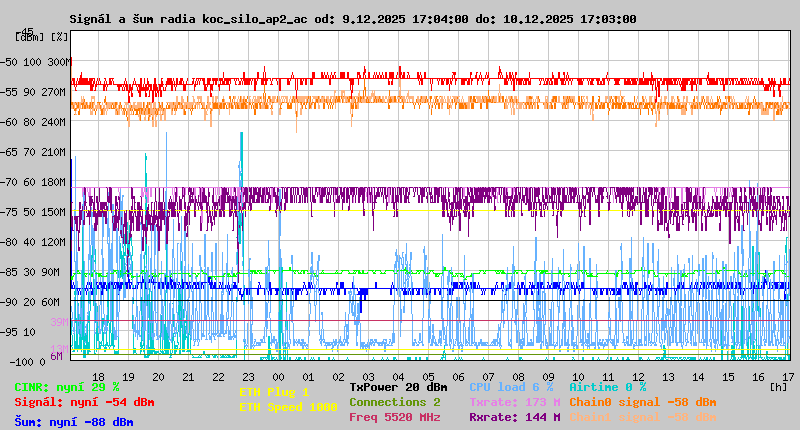Select the 'CINR: nyní 29 %' legend entry
800x430 pixels.
tap(67, 387)
